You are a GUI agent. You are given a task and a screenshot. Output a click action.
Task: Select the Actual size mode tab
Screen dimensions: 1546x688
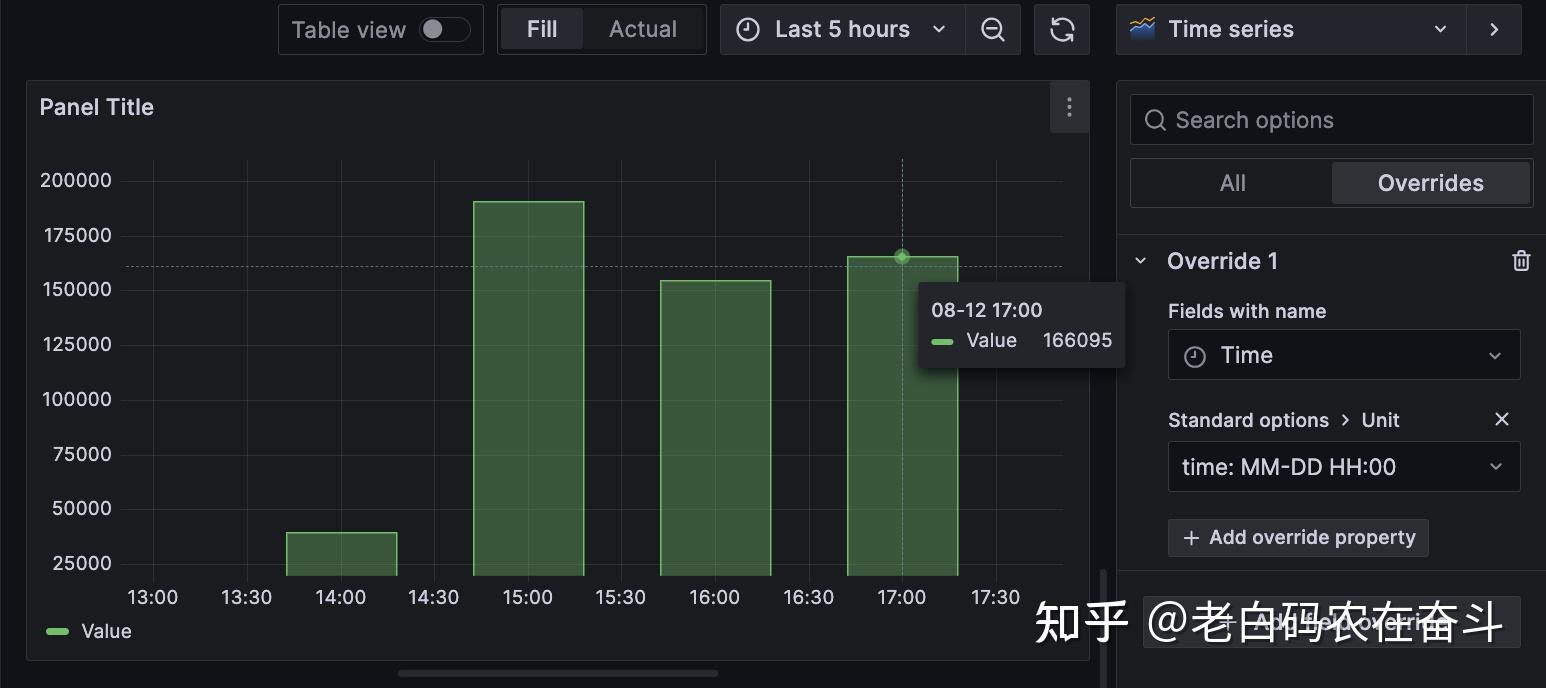[x=642, y=29]
